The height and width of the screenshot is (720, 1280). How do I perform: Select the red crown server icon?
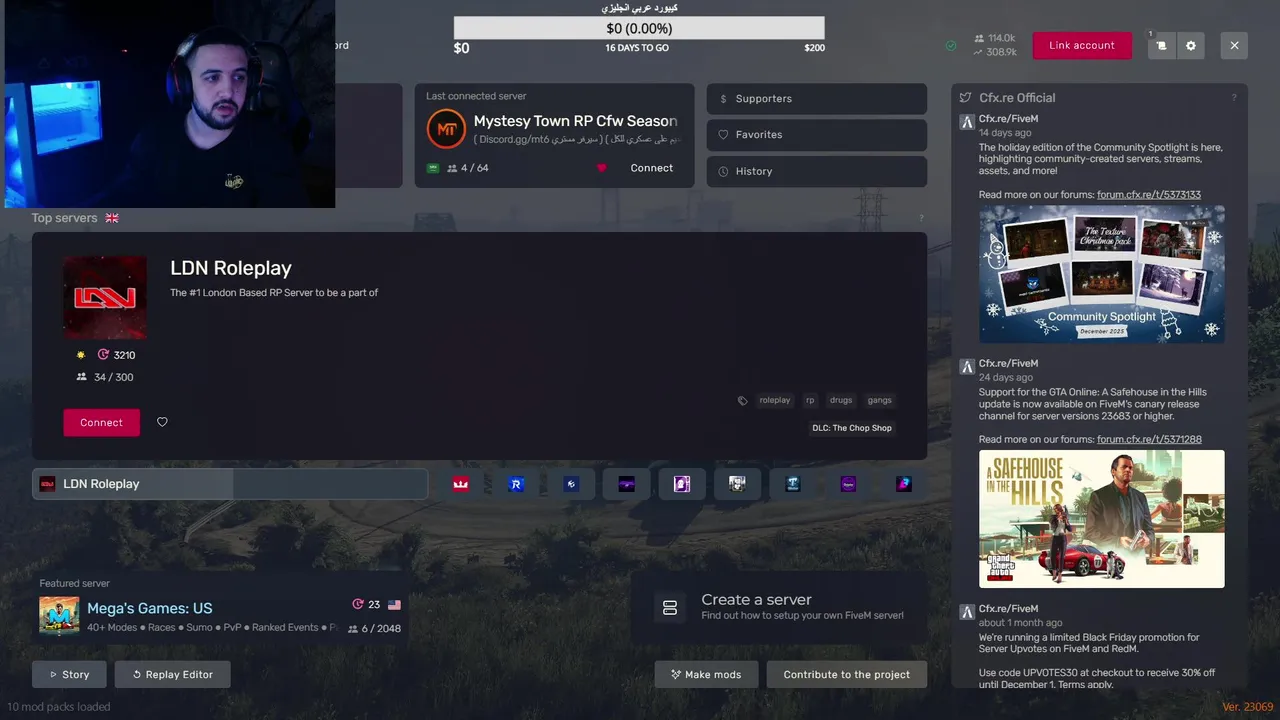(461, 484)
